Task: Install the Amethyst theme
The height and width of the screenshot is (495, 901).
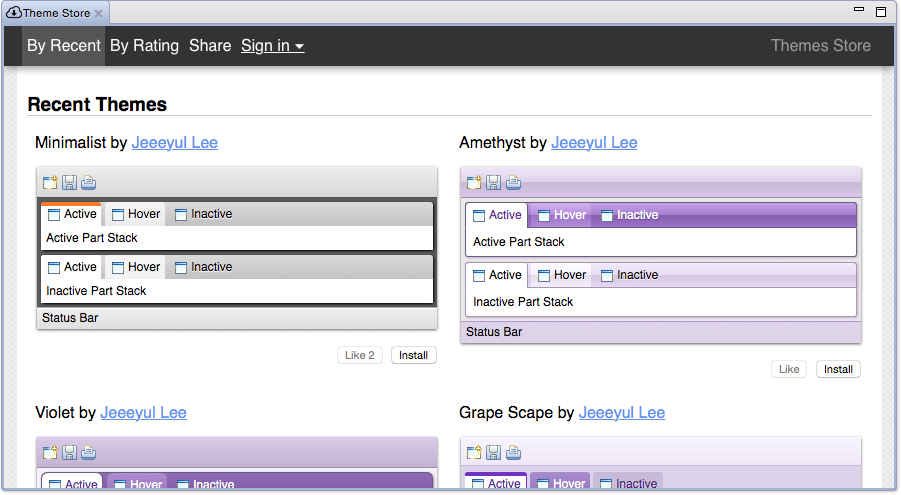Action: coord(837,369)
